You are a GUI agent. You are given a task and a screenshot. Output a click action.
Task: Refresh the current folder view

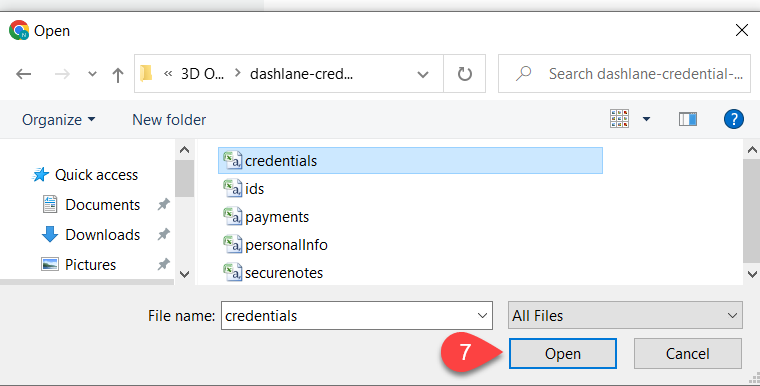[x=464, y=74]
